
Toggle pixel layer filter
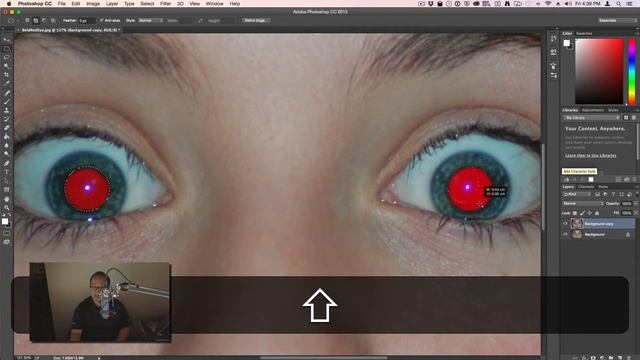click(597, 194)
